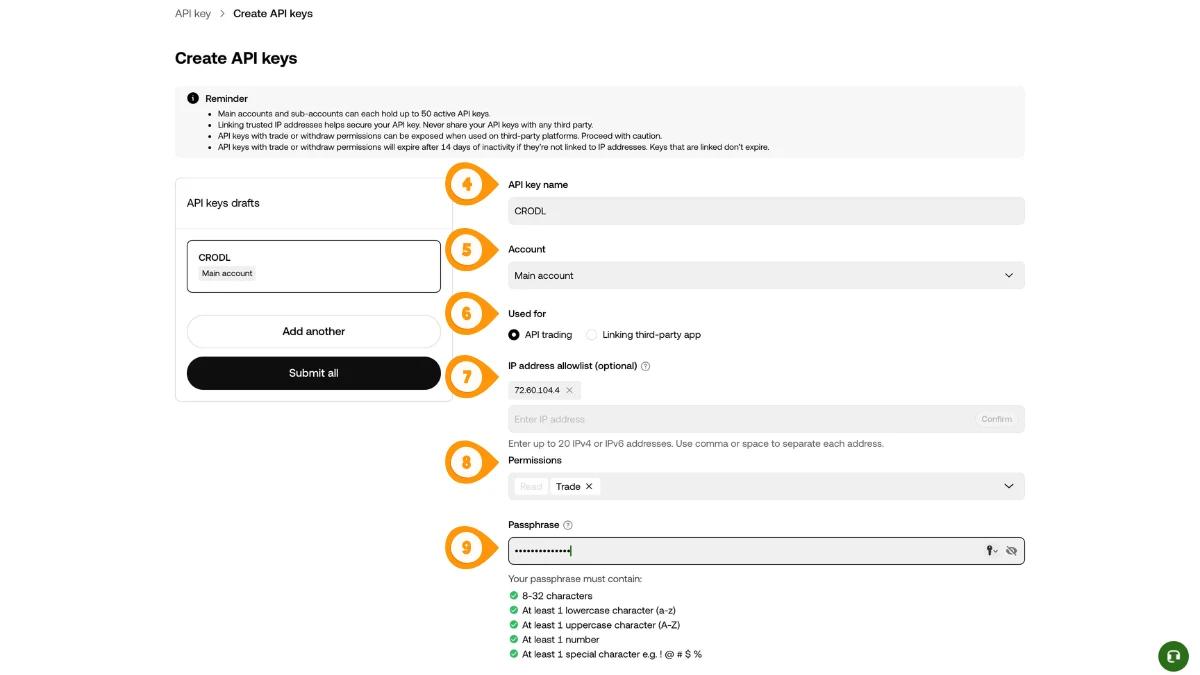Remove the Trade permission tag
1200x675 pixels.
pyautogui.click(x=589, y=487)
